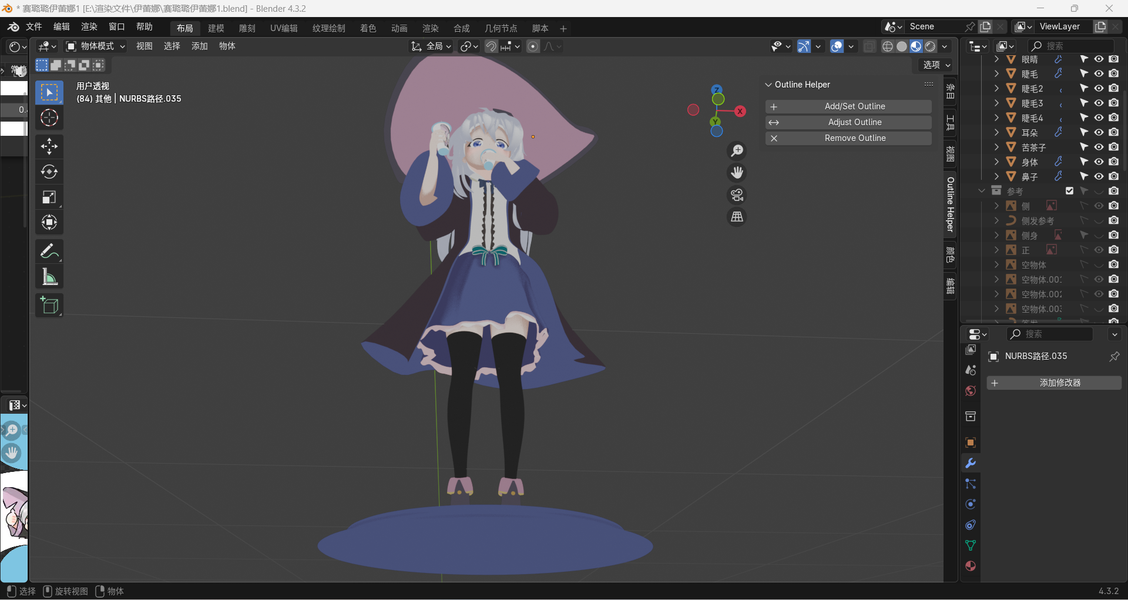Screen dimensions: 1128x600
Task: Toggle camera view with the camera icon
Action: tap(737, 195)
